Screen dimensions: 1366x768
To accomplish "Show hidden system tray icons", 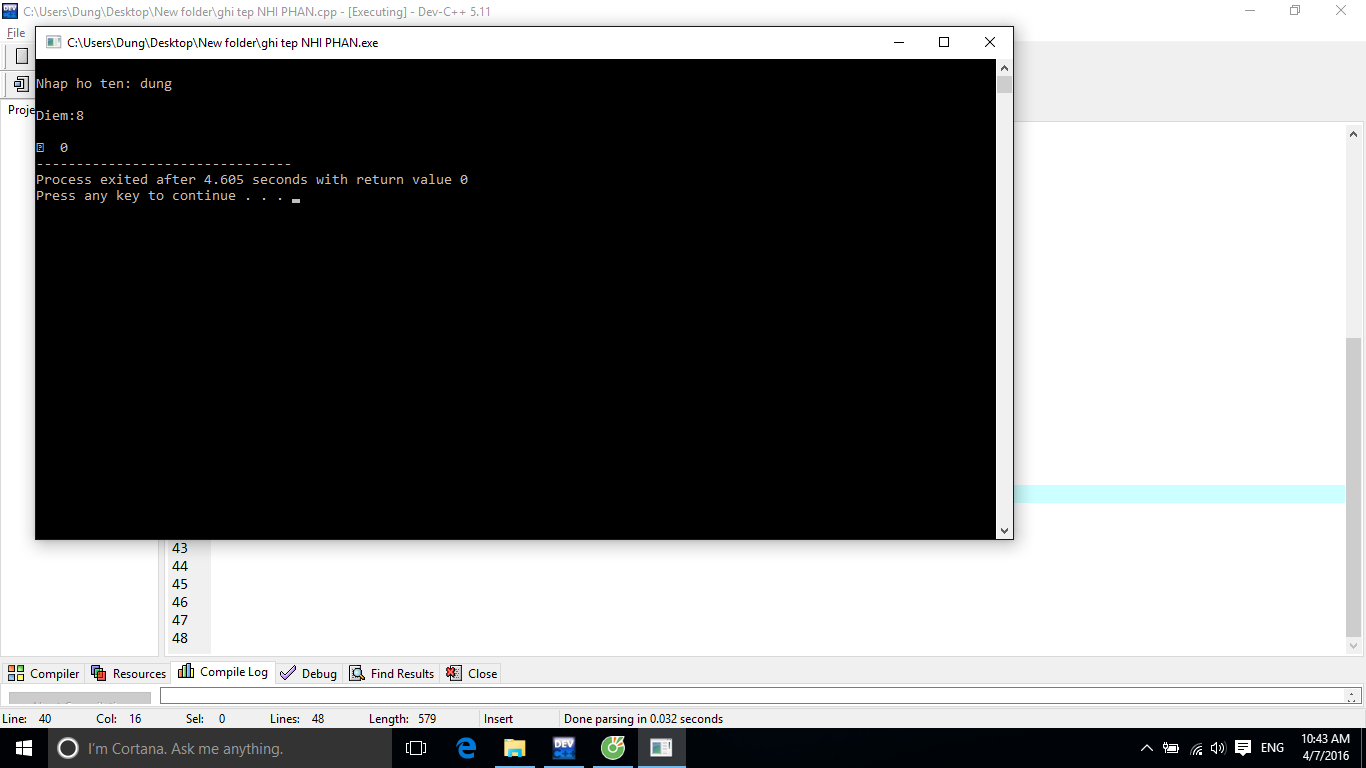I will 1146,748.
